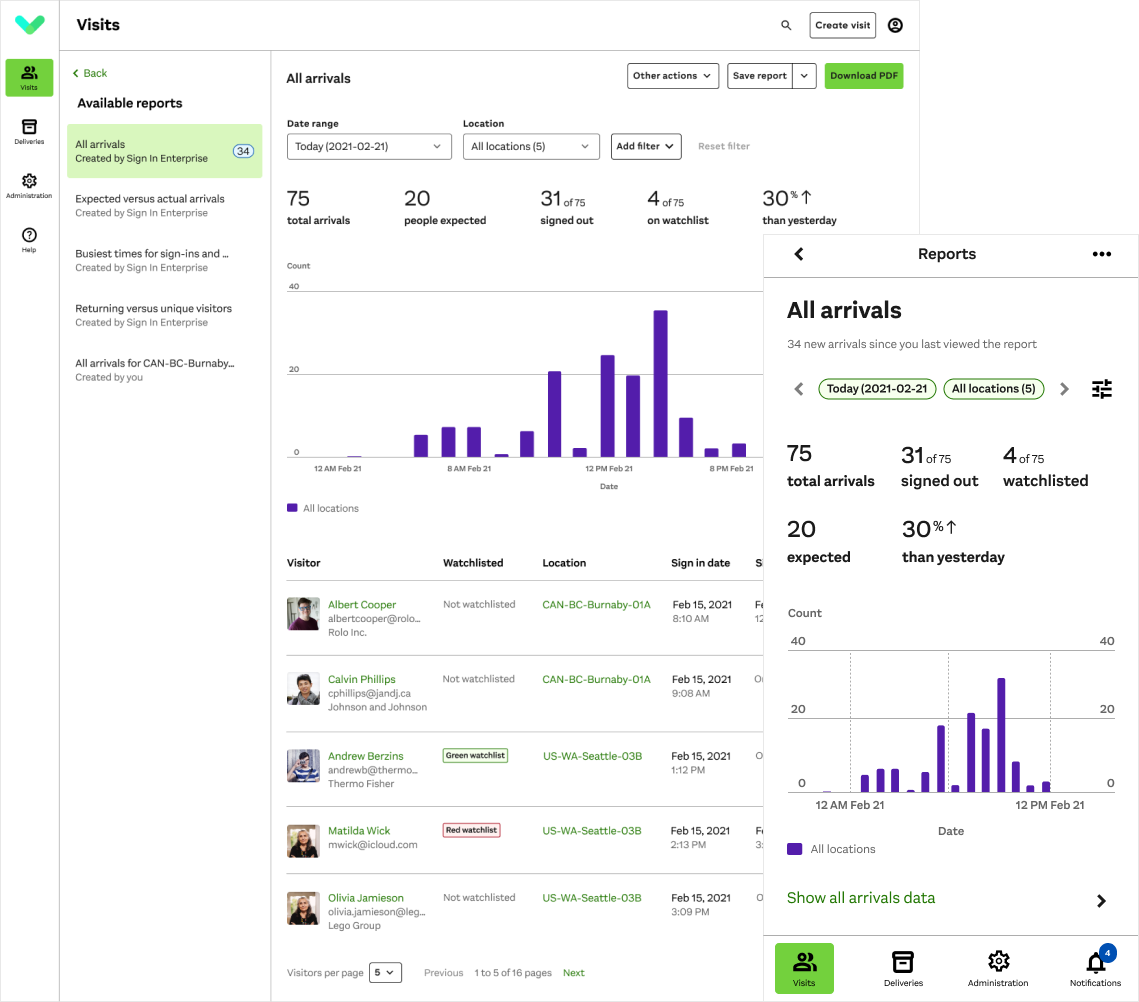Open the user account profile icon
The image size is (1139, 1002).
895,26
